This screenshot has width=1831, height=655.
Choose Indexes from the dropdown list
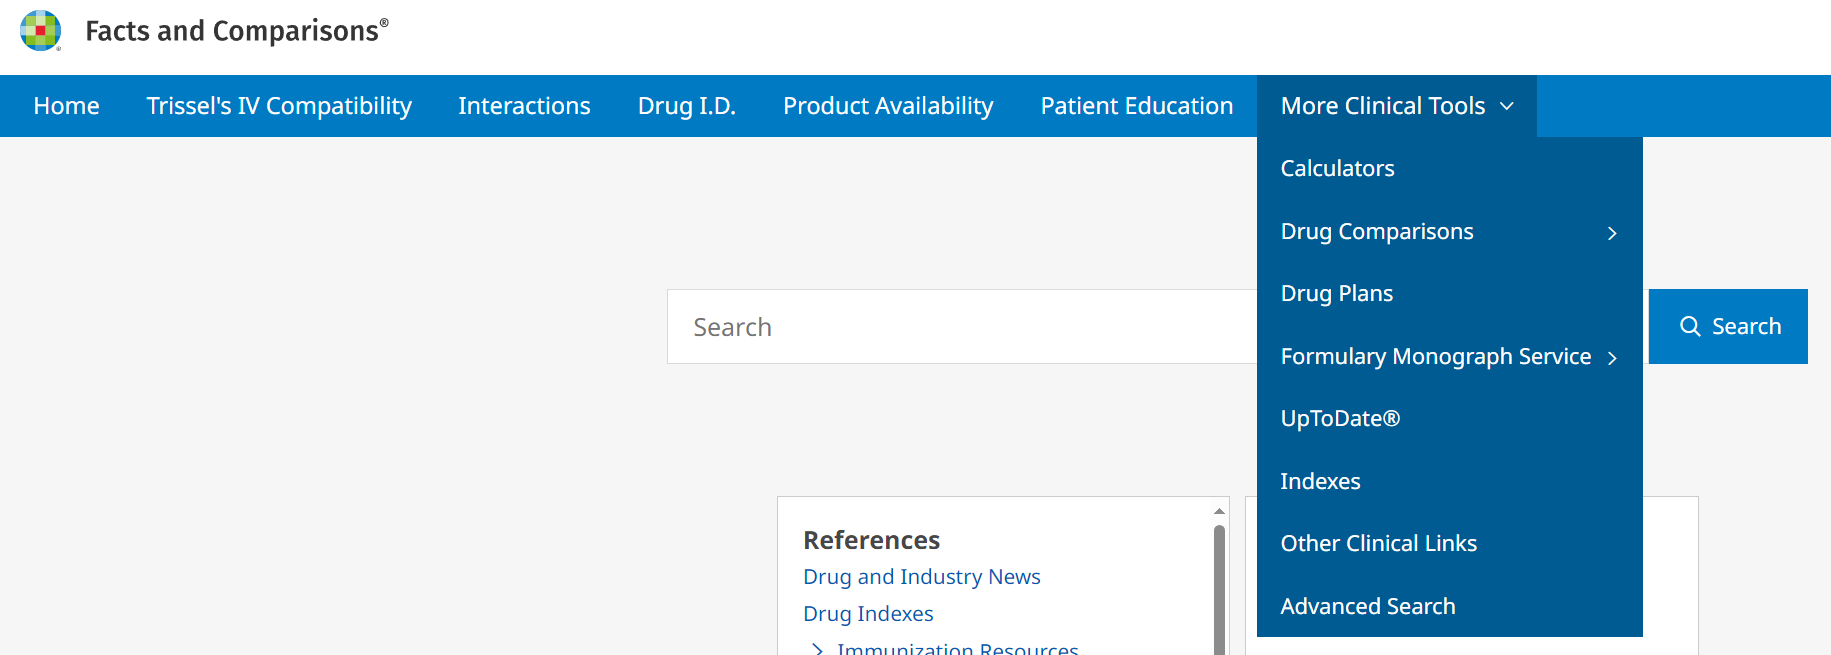click(1320, 482)
